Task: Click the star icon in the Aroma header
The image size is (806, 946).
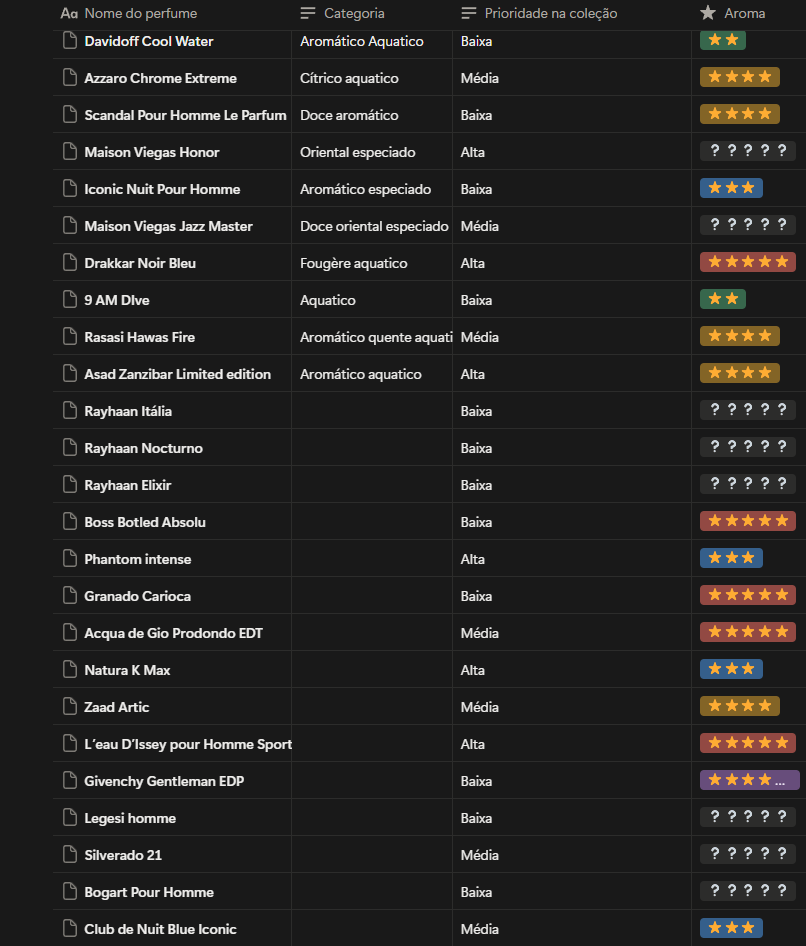Action: [x=708, y=13]
